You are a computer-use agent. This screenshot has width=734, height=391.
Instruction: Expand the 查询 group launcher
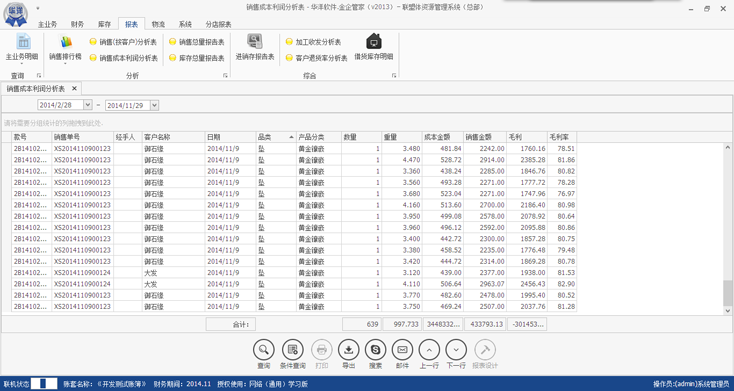click(x=39, y=75)
